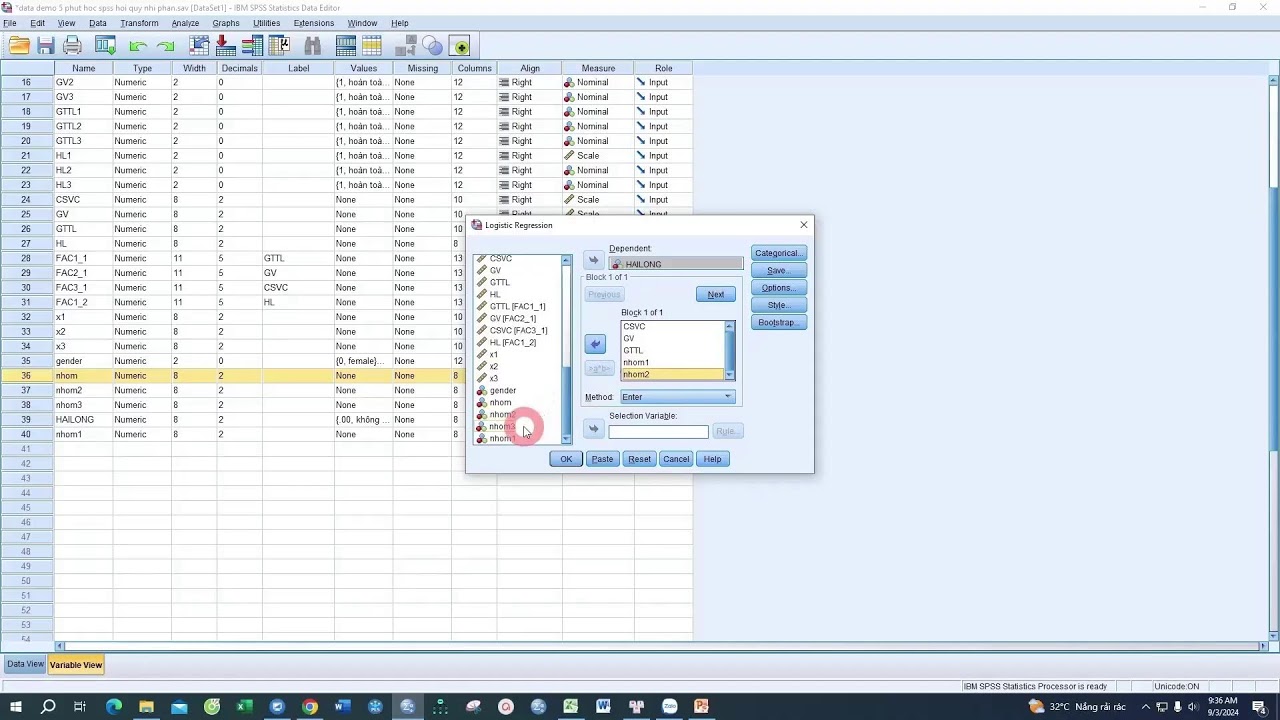Click the FAC1_1 variable name cell

click(83, 258)
